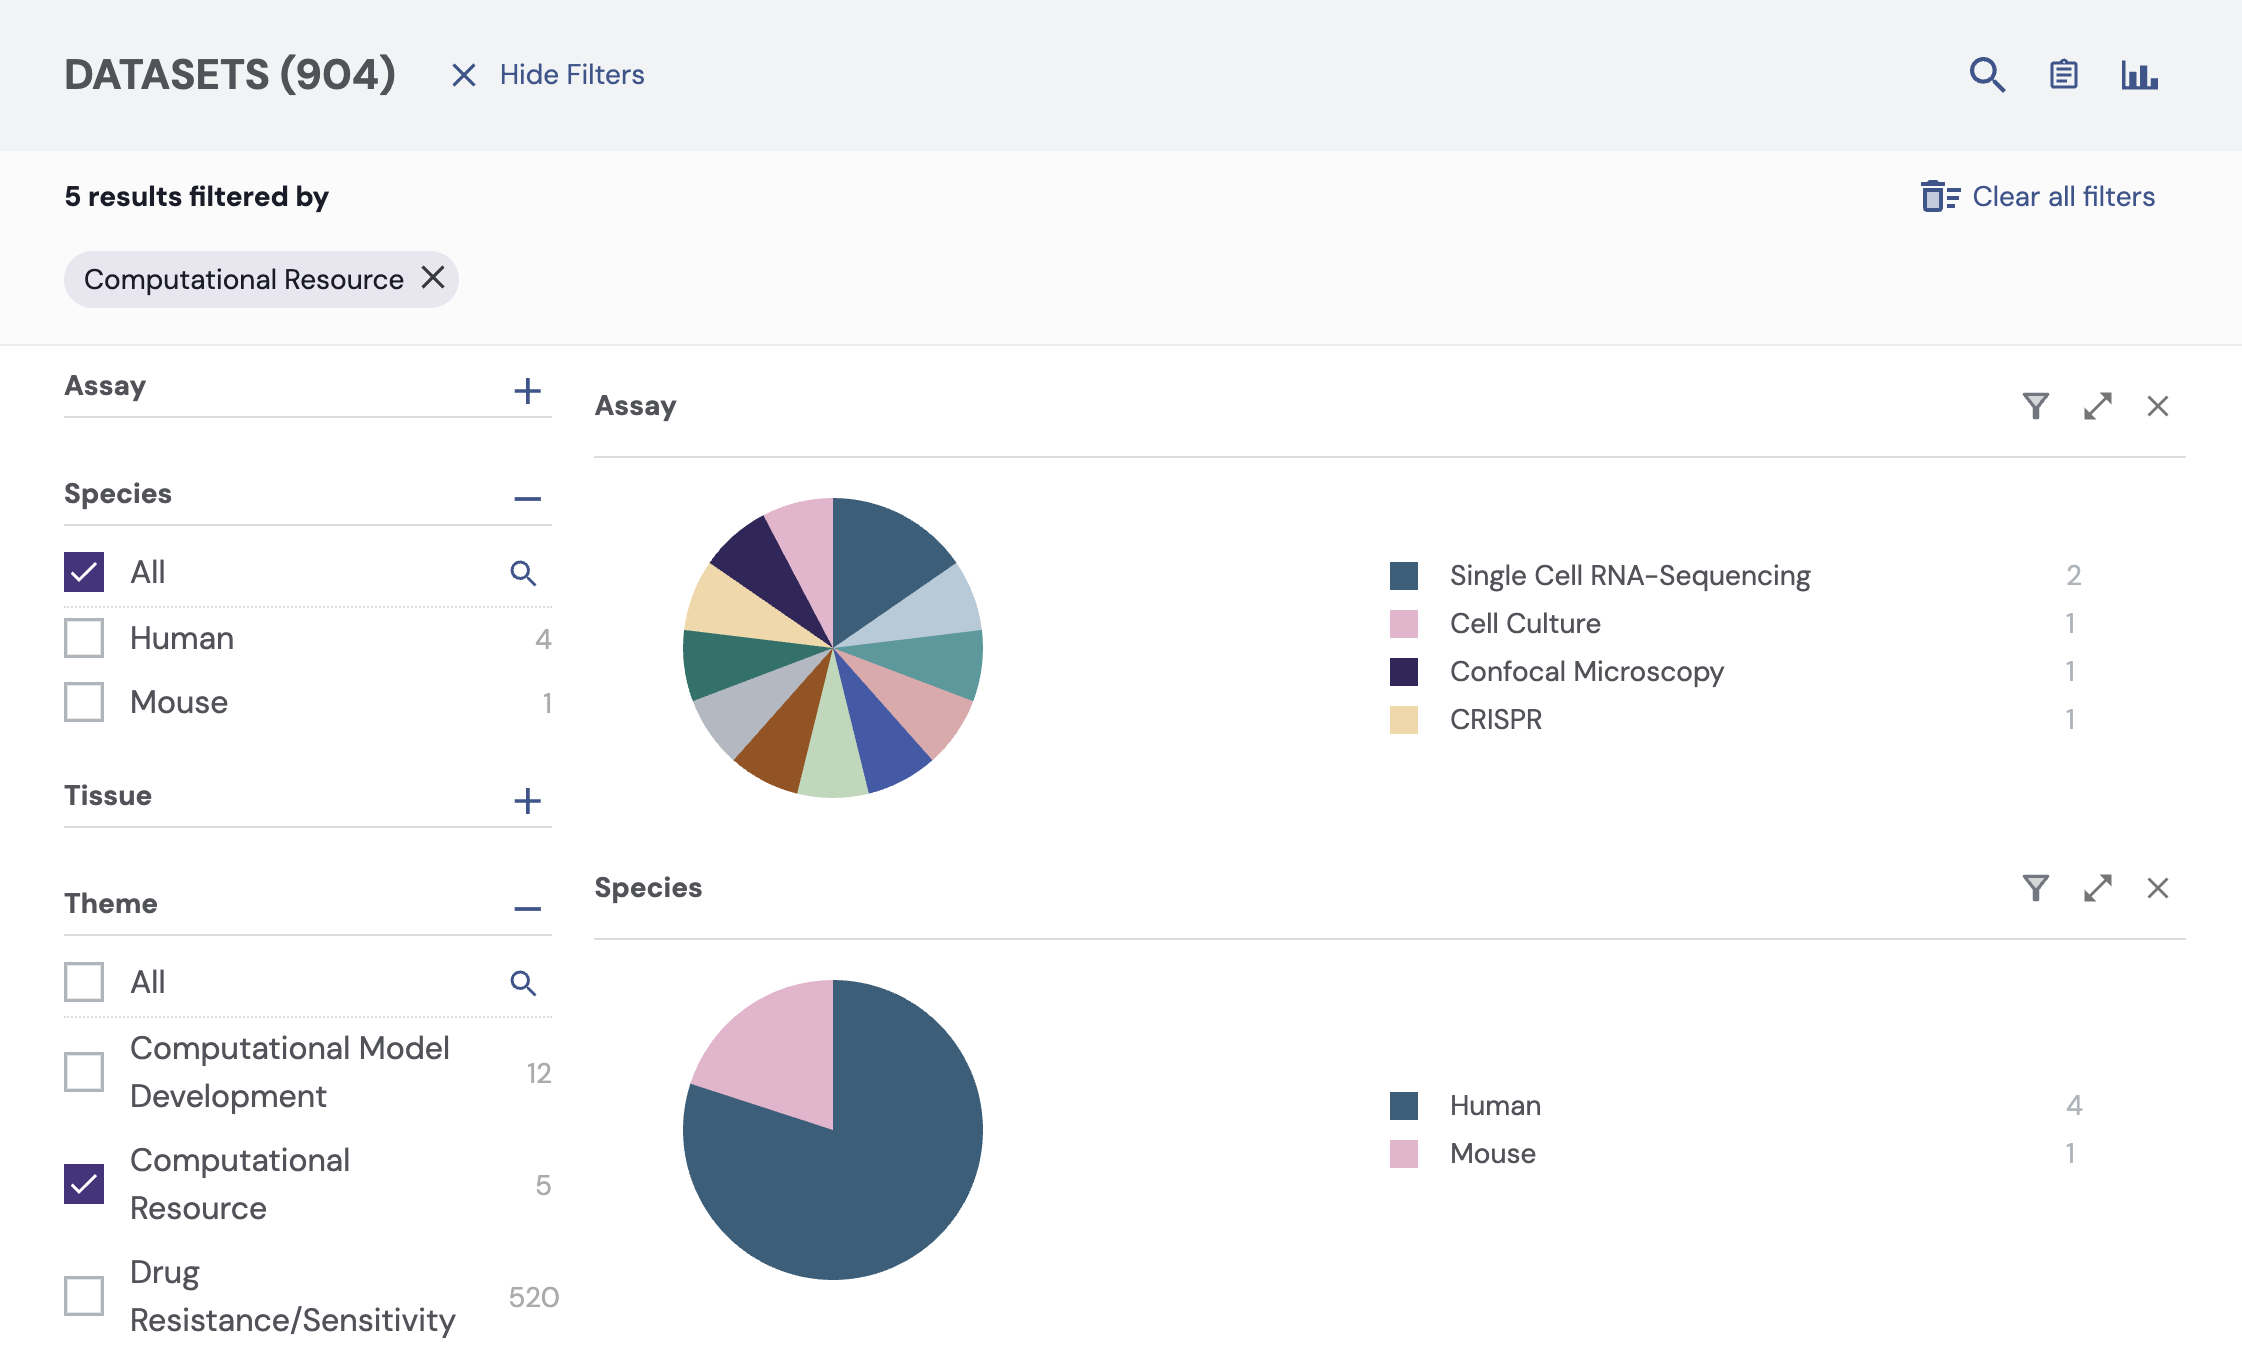Close the Species chart panel
Viewport: 2242px width, 1362px height.
(x=2157, y=888)
